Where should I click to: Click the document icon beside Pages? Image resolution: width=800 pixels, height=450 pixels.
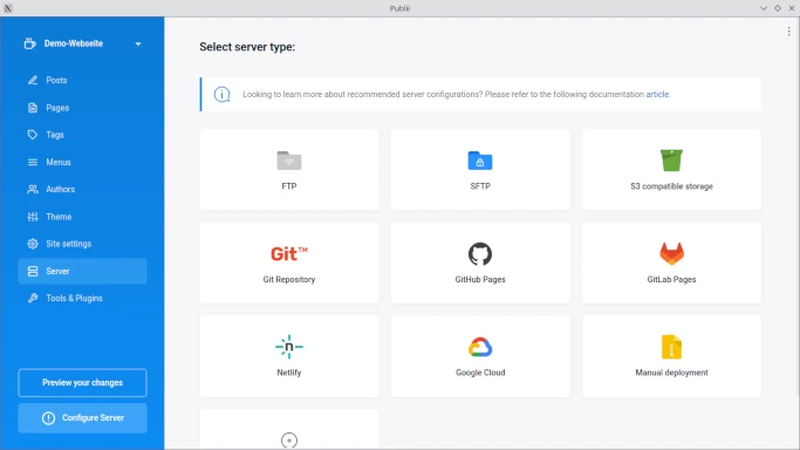[33, 108]
